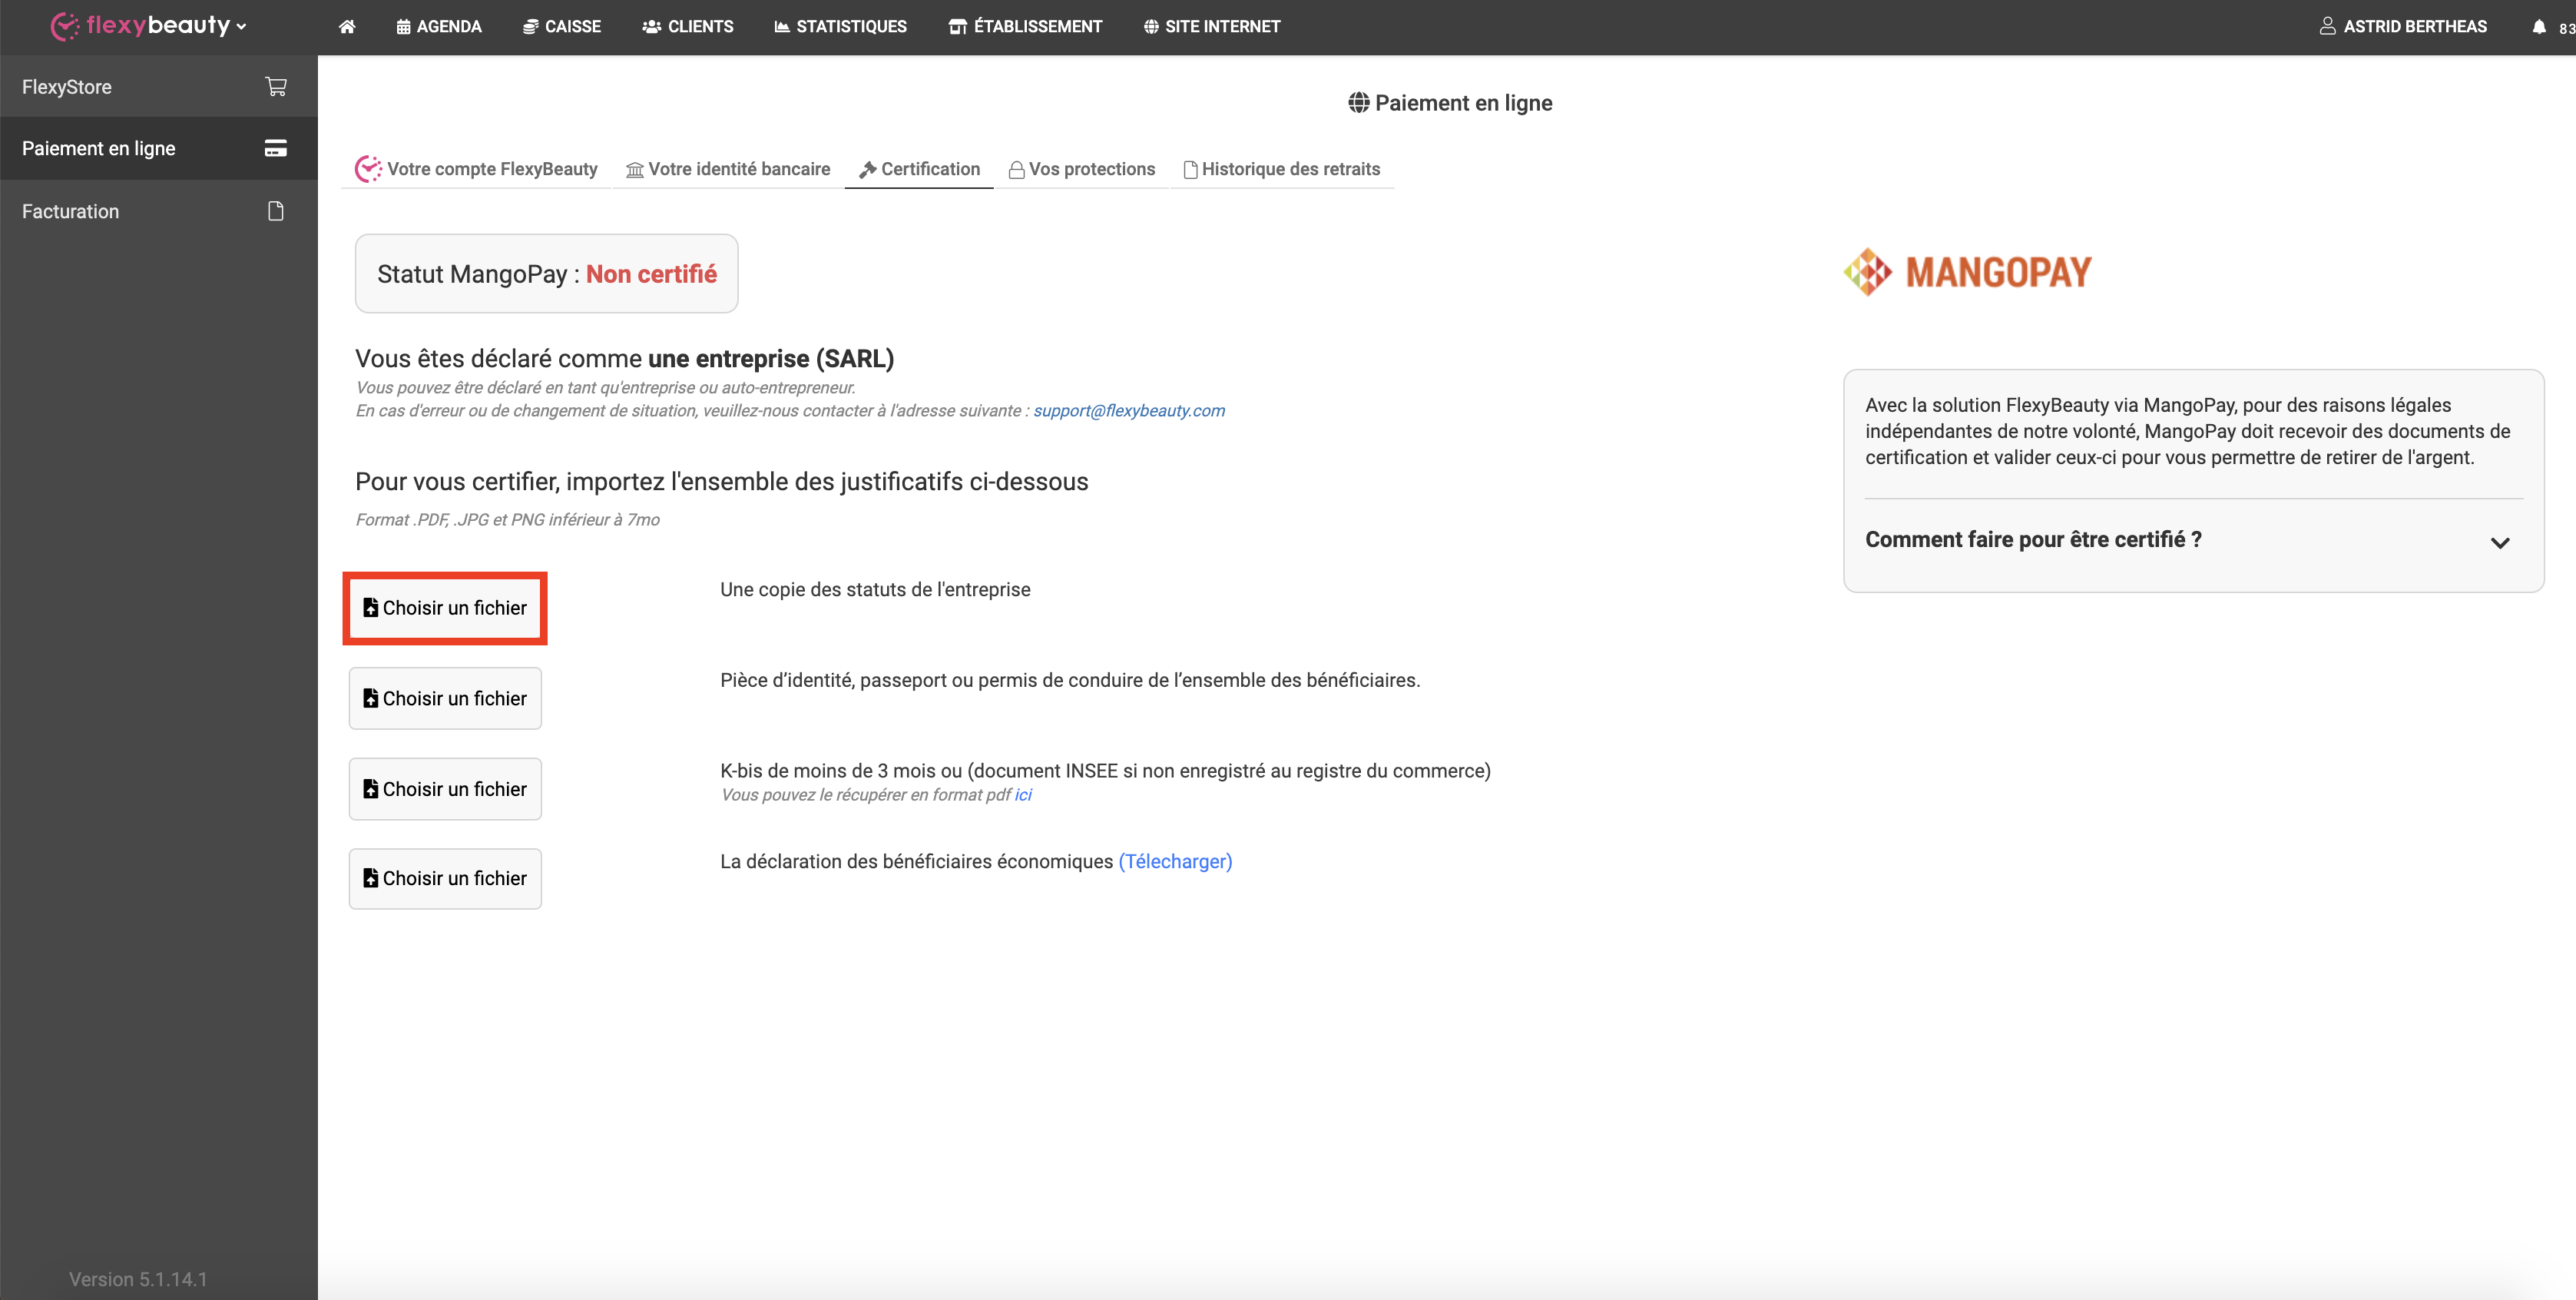Click the Télecharger declaration link
Image resolution: width=2576 pixels, height=1300 pixels.
tap(1175, 861)
